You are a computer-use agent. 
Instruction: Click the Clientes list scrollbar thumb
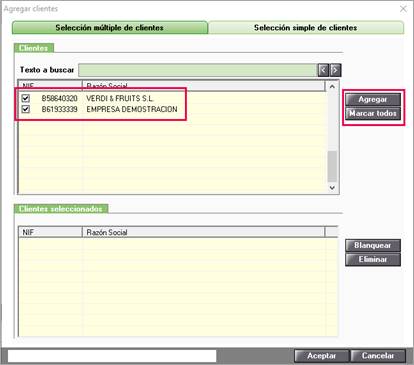(332, 166)
